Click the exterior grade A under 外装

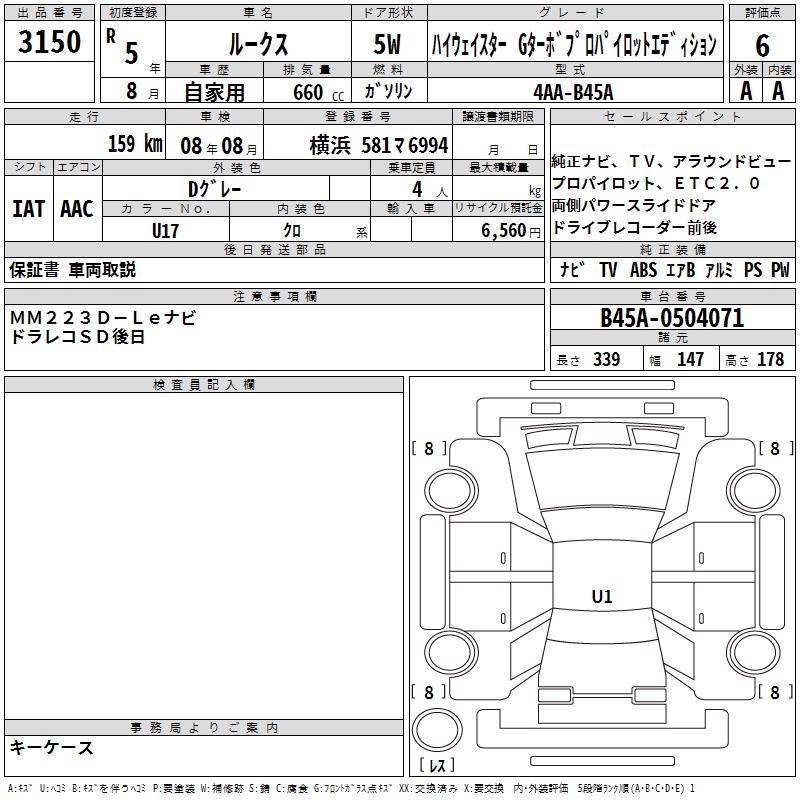746,91
